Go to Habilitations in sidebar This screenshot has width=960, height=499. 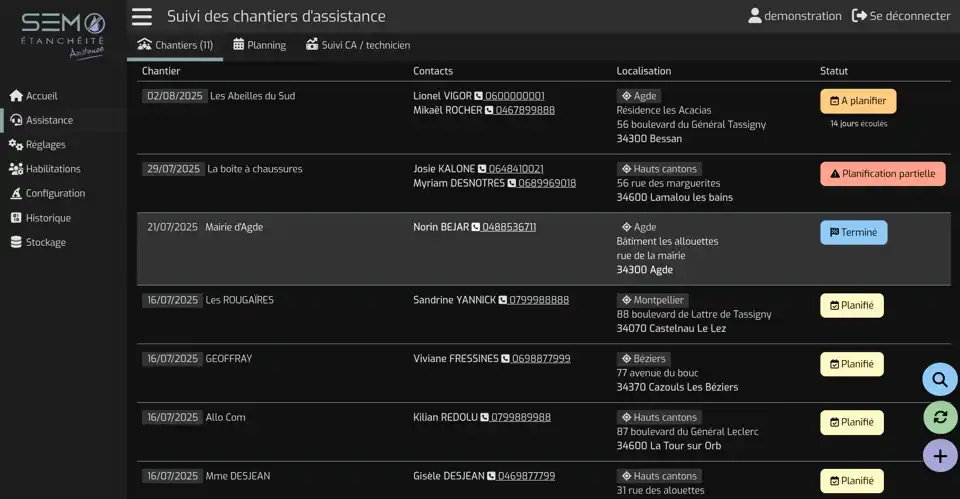tap(53, 169)
